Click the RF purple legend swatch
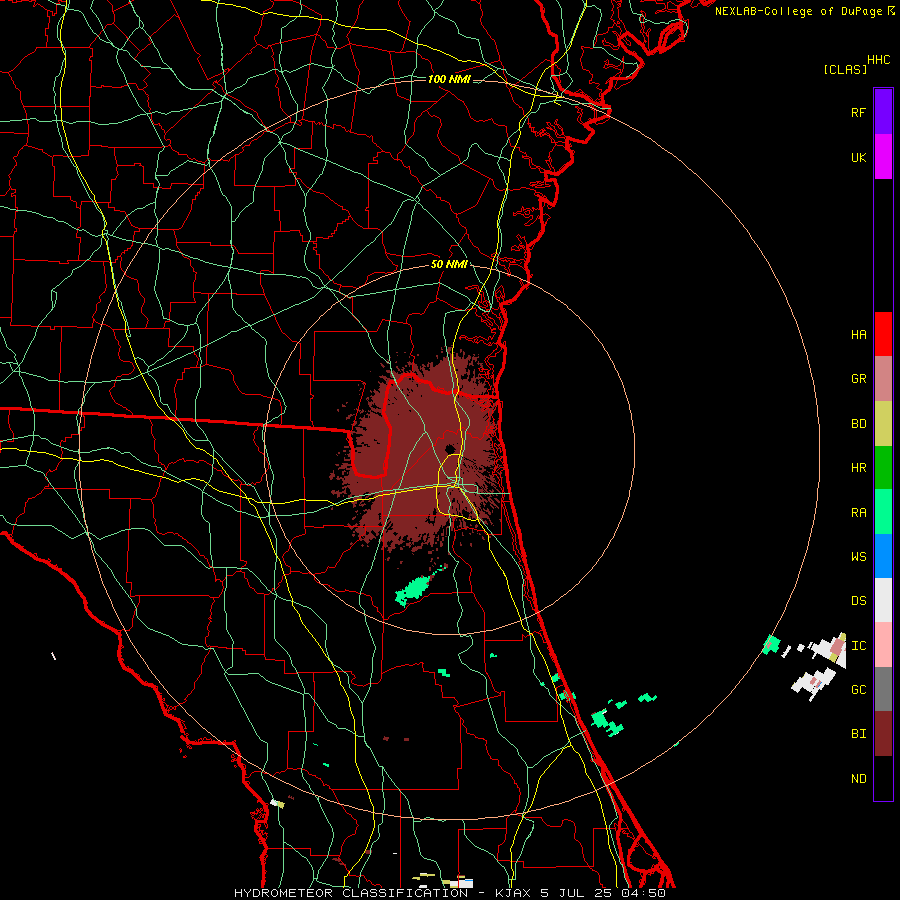The image size is (900, 900). point(883,112)
